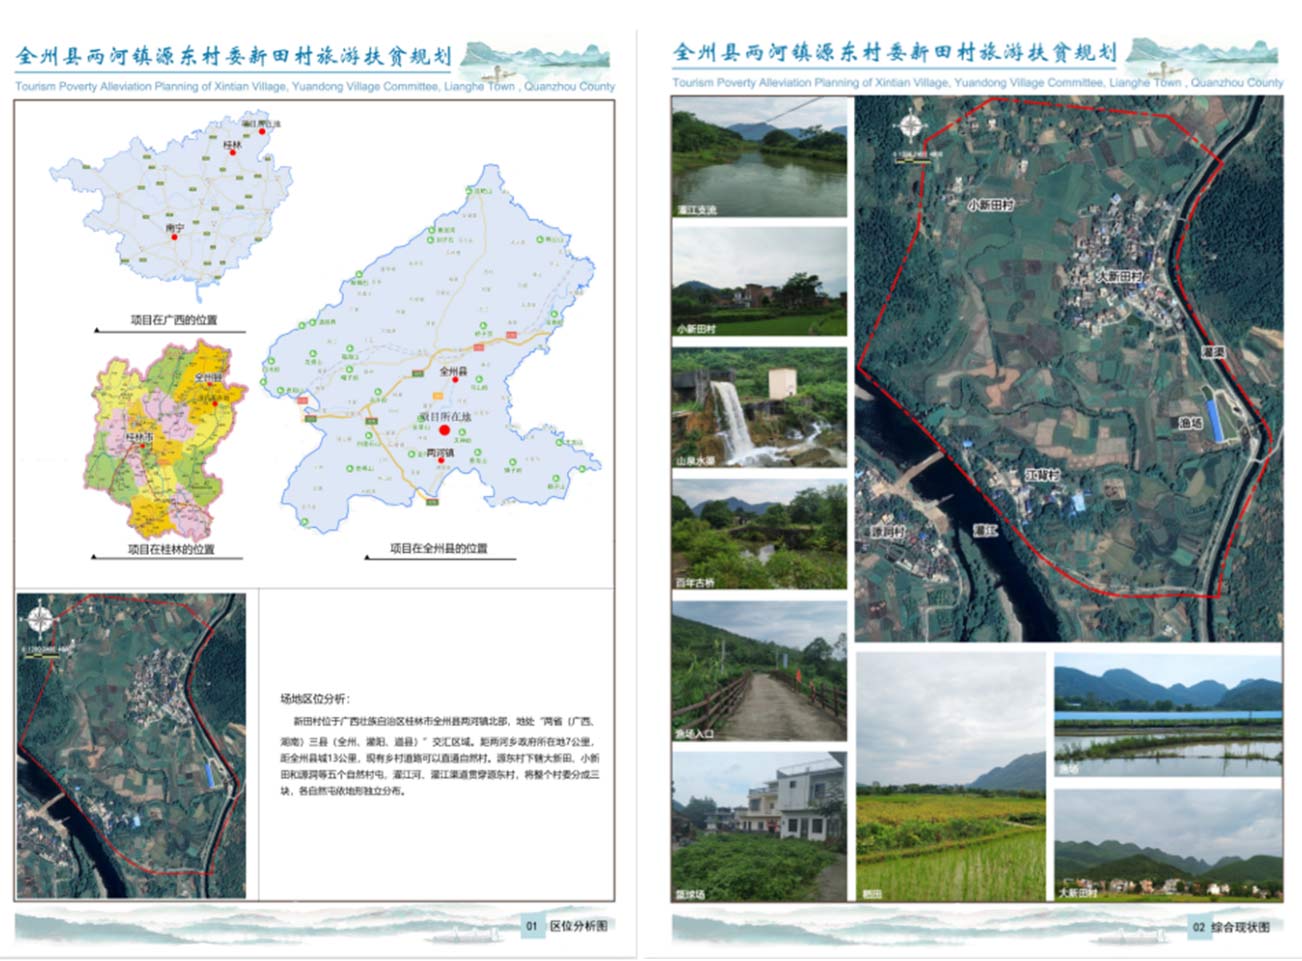Click the 全州县 label on the Guilin map
1302x961 pixels.
click(x=207, y=377)
